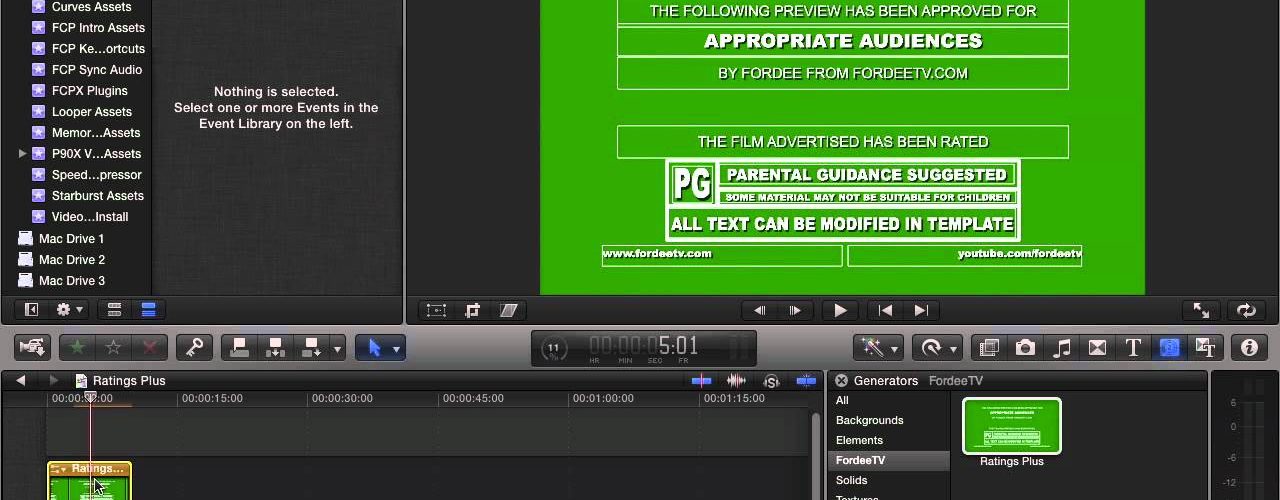Append clip to the storyline
Image resolution: width=1280 pixels, height=500 pixels.
coord(311,347)
